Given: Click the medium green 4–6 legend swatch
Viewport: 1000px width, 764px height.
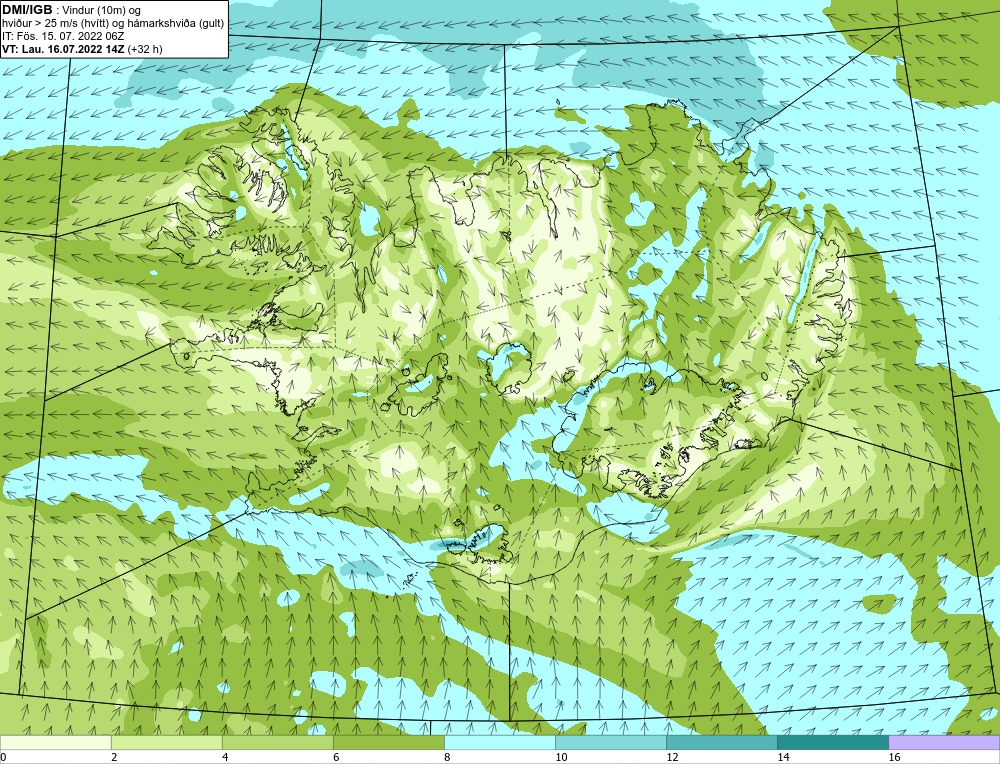Looking at the screenshot, I should 277,743.
